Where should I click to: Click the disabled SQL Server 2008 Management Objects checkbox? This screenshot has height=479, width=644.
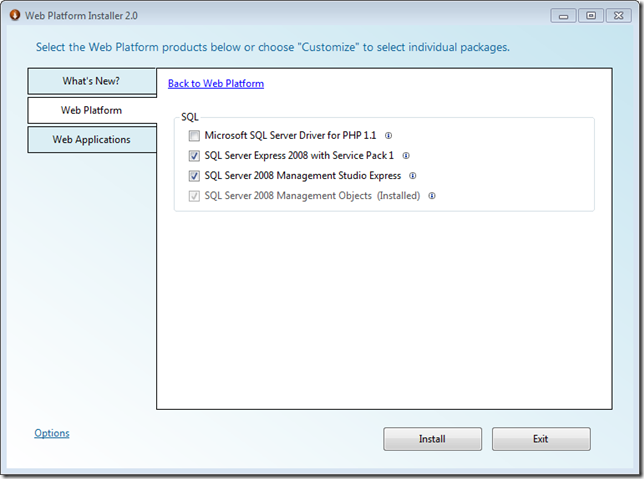coord(194,196)
